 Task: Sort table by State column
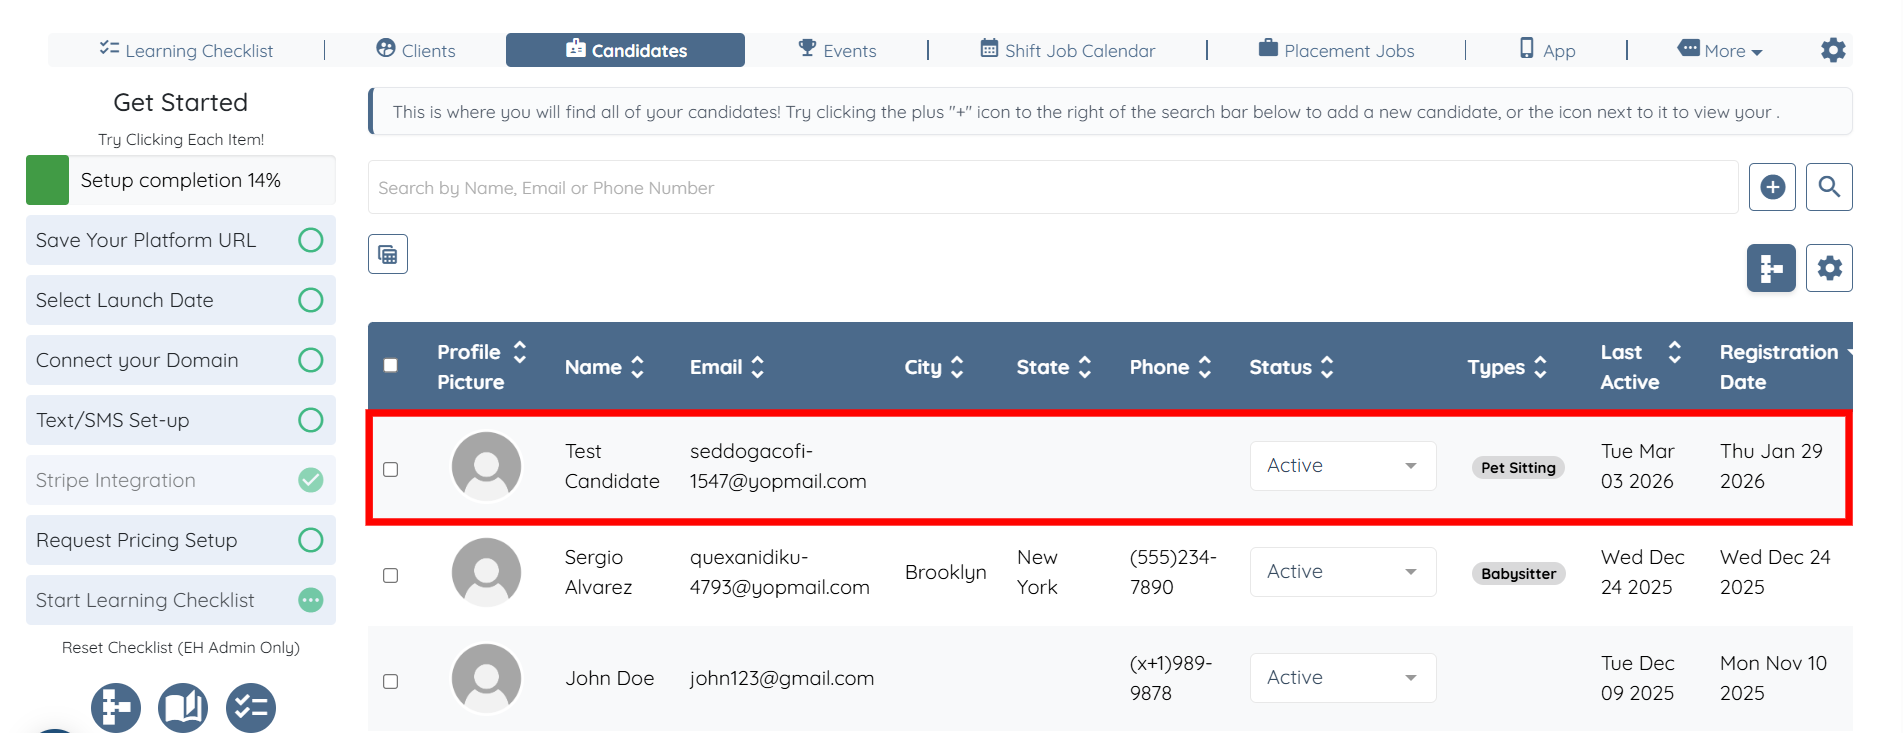tap(1085, 367)
